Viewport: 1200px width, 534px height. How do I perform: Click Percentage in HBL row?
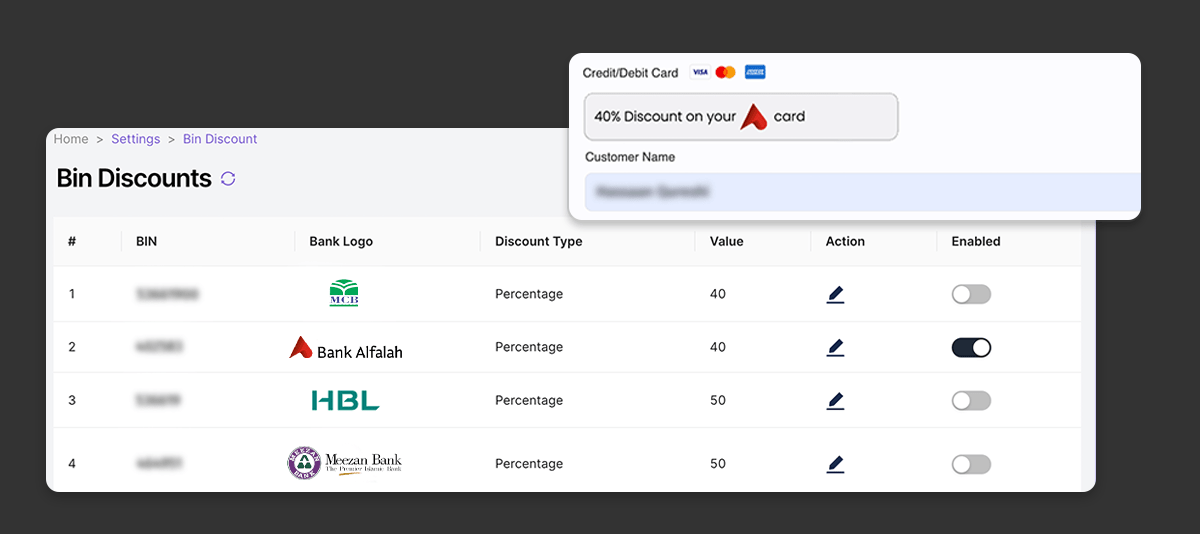[x=529, y=400]
